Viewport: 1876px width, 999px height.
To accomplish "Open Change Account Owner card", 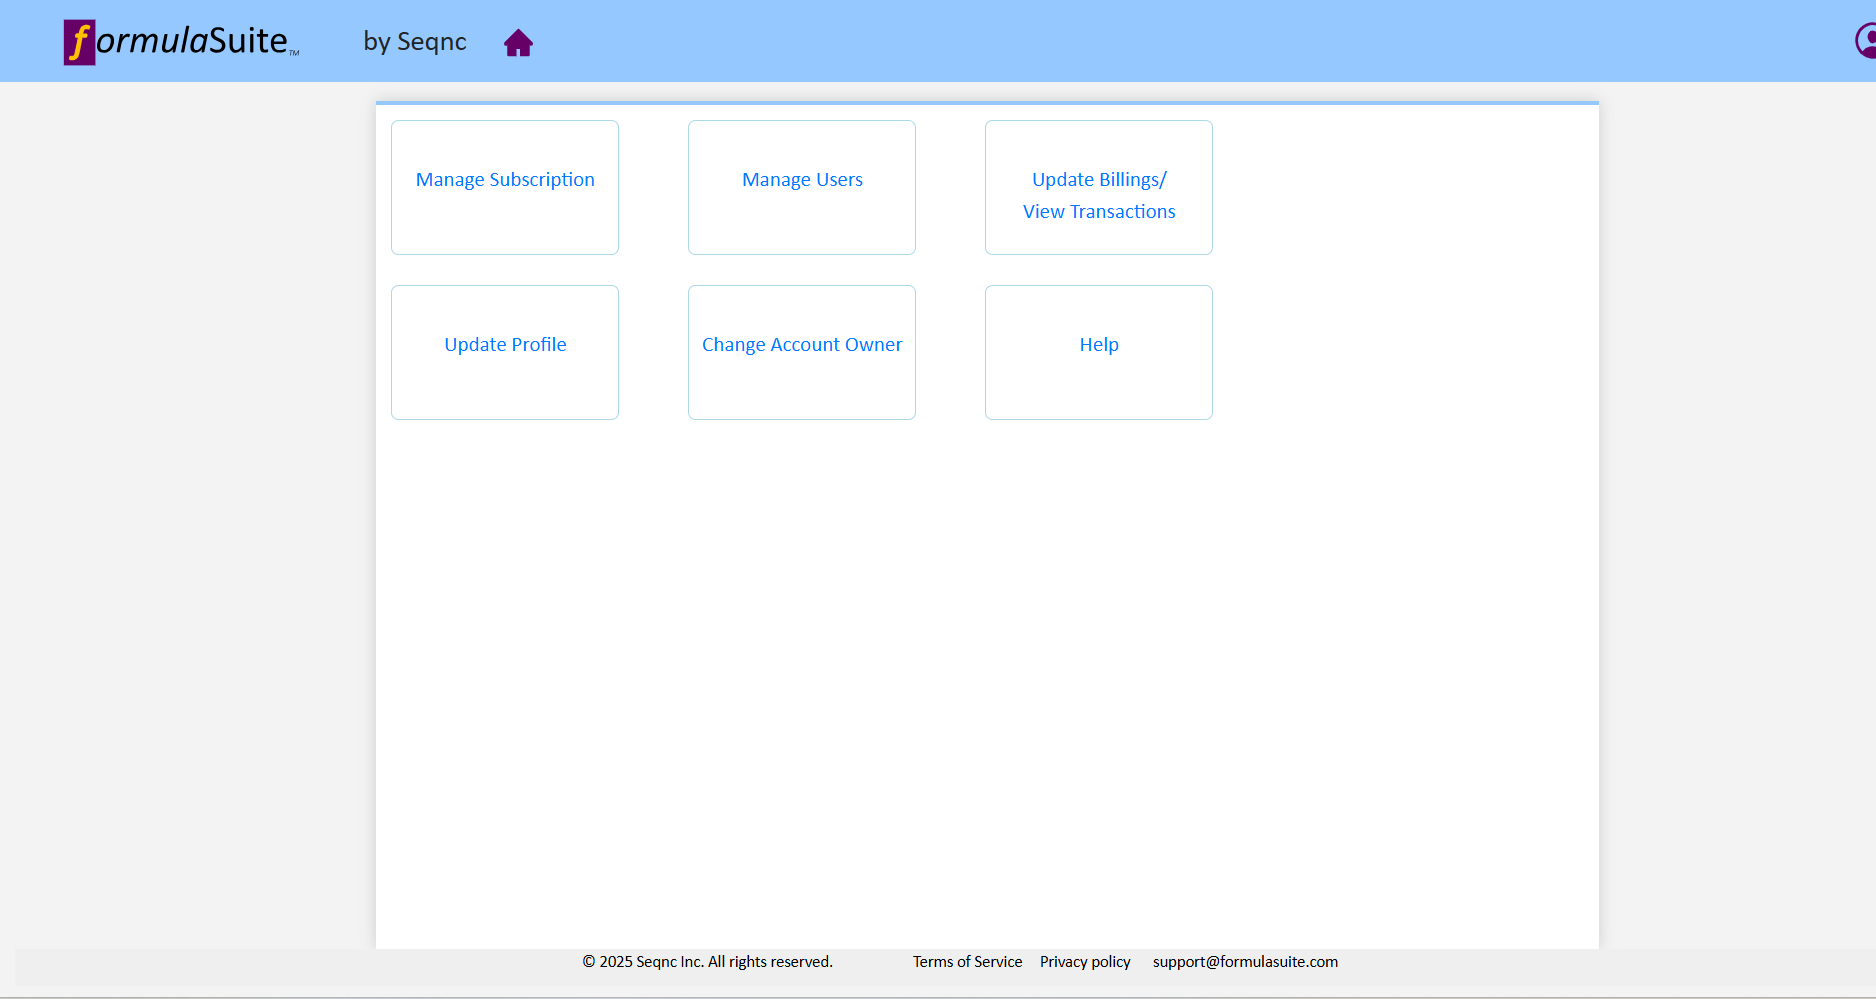I will (802, 352).
